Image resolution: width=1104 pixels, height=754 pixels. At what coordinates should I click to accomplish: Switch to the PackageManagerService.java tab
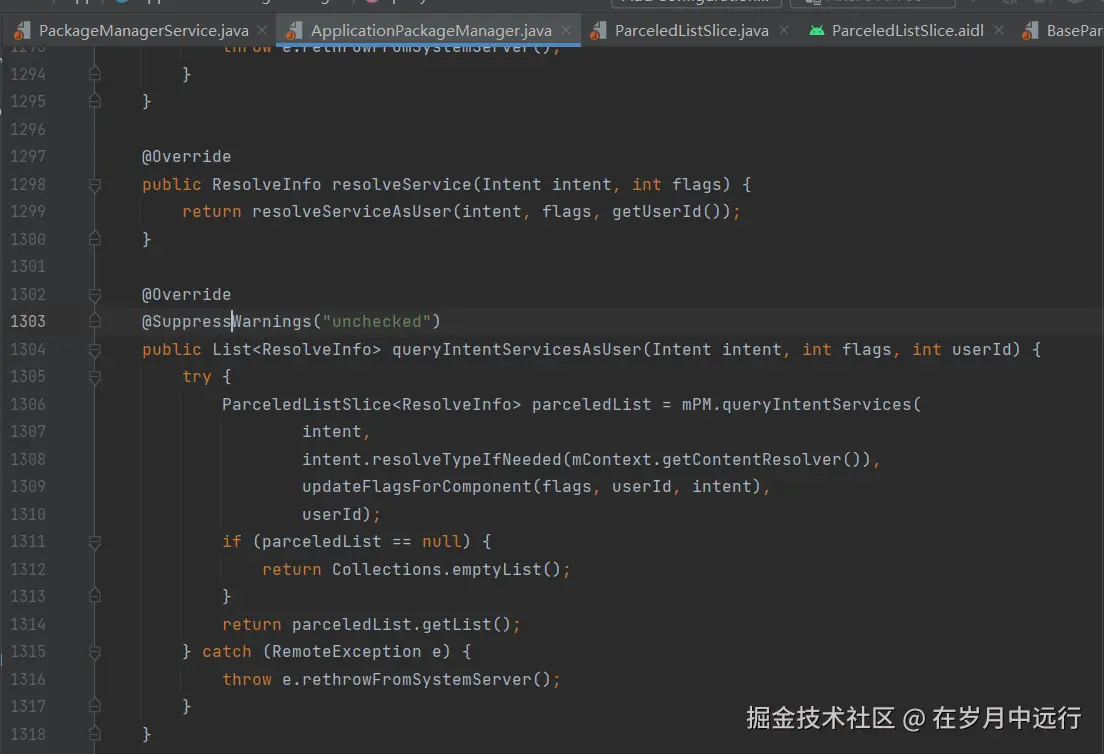point(144,30)
